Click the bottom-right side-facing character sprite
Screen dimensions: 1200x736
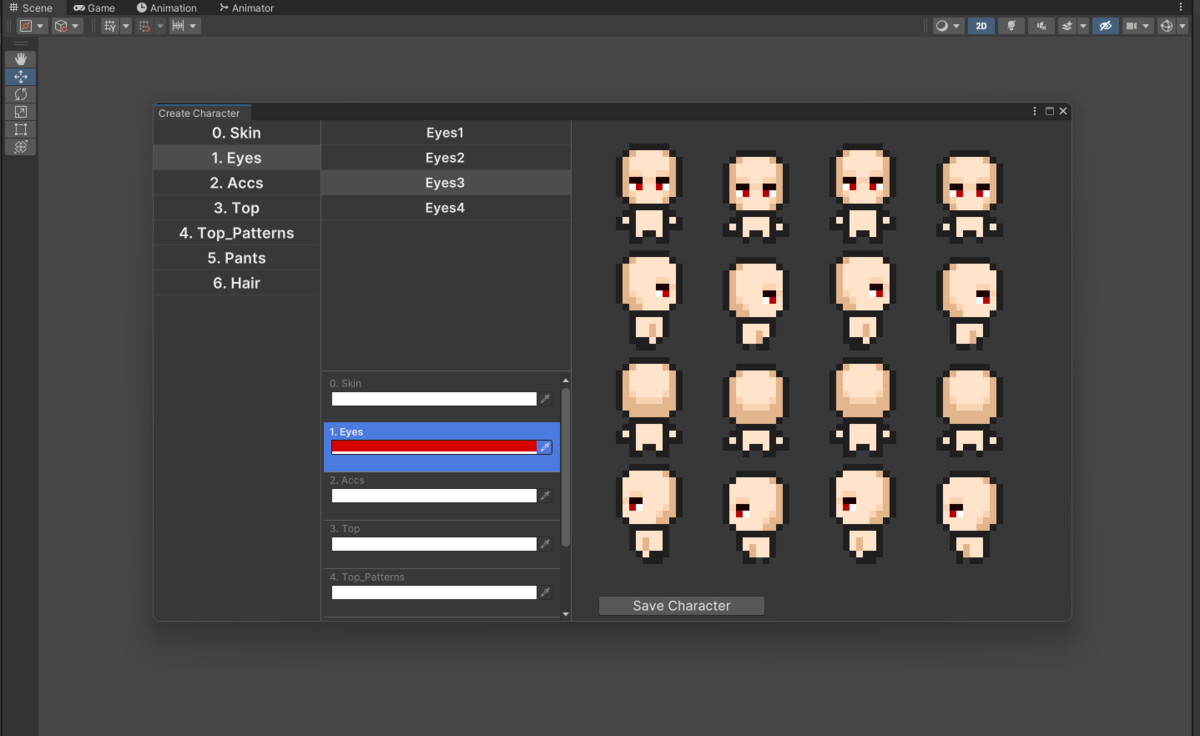pos(969,517)
